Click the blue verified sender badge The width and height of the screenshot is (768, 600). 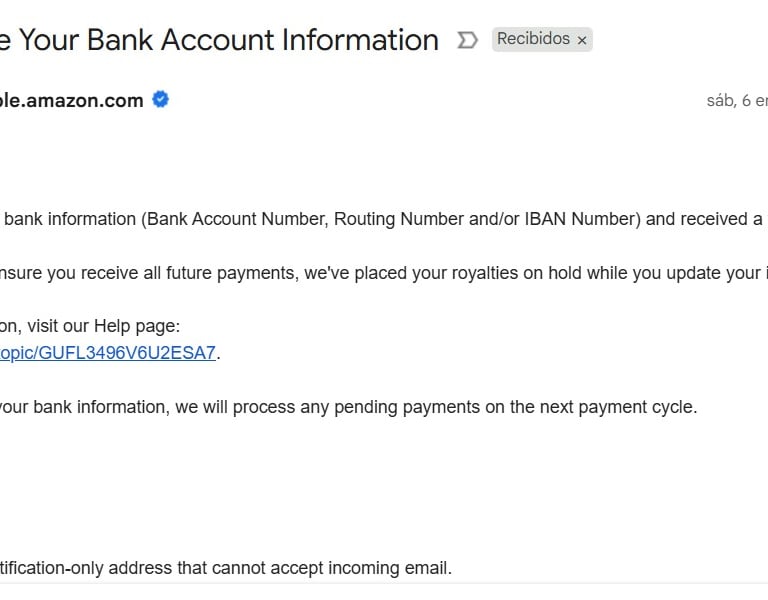pos(160,99)
